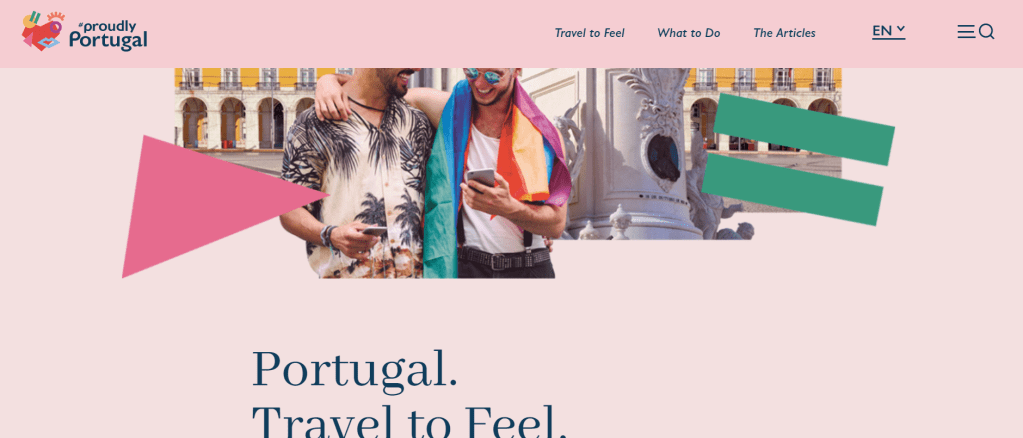
Task: Open the EN language dropdown
Action: click(889, 31)
